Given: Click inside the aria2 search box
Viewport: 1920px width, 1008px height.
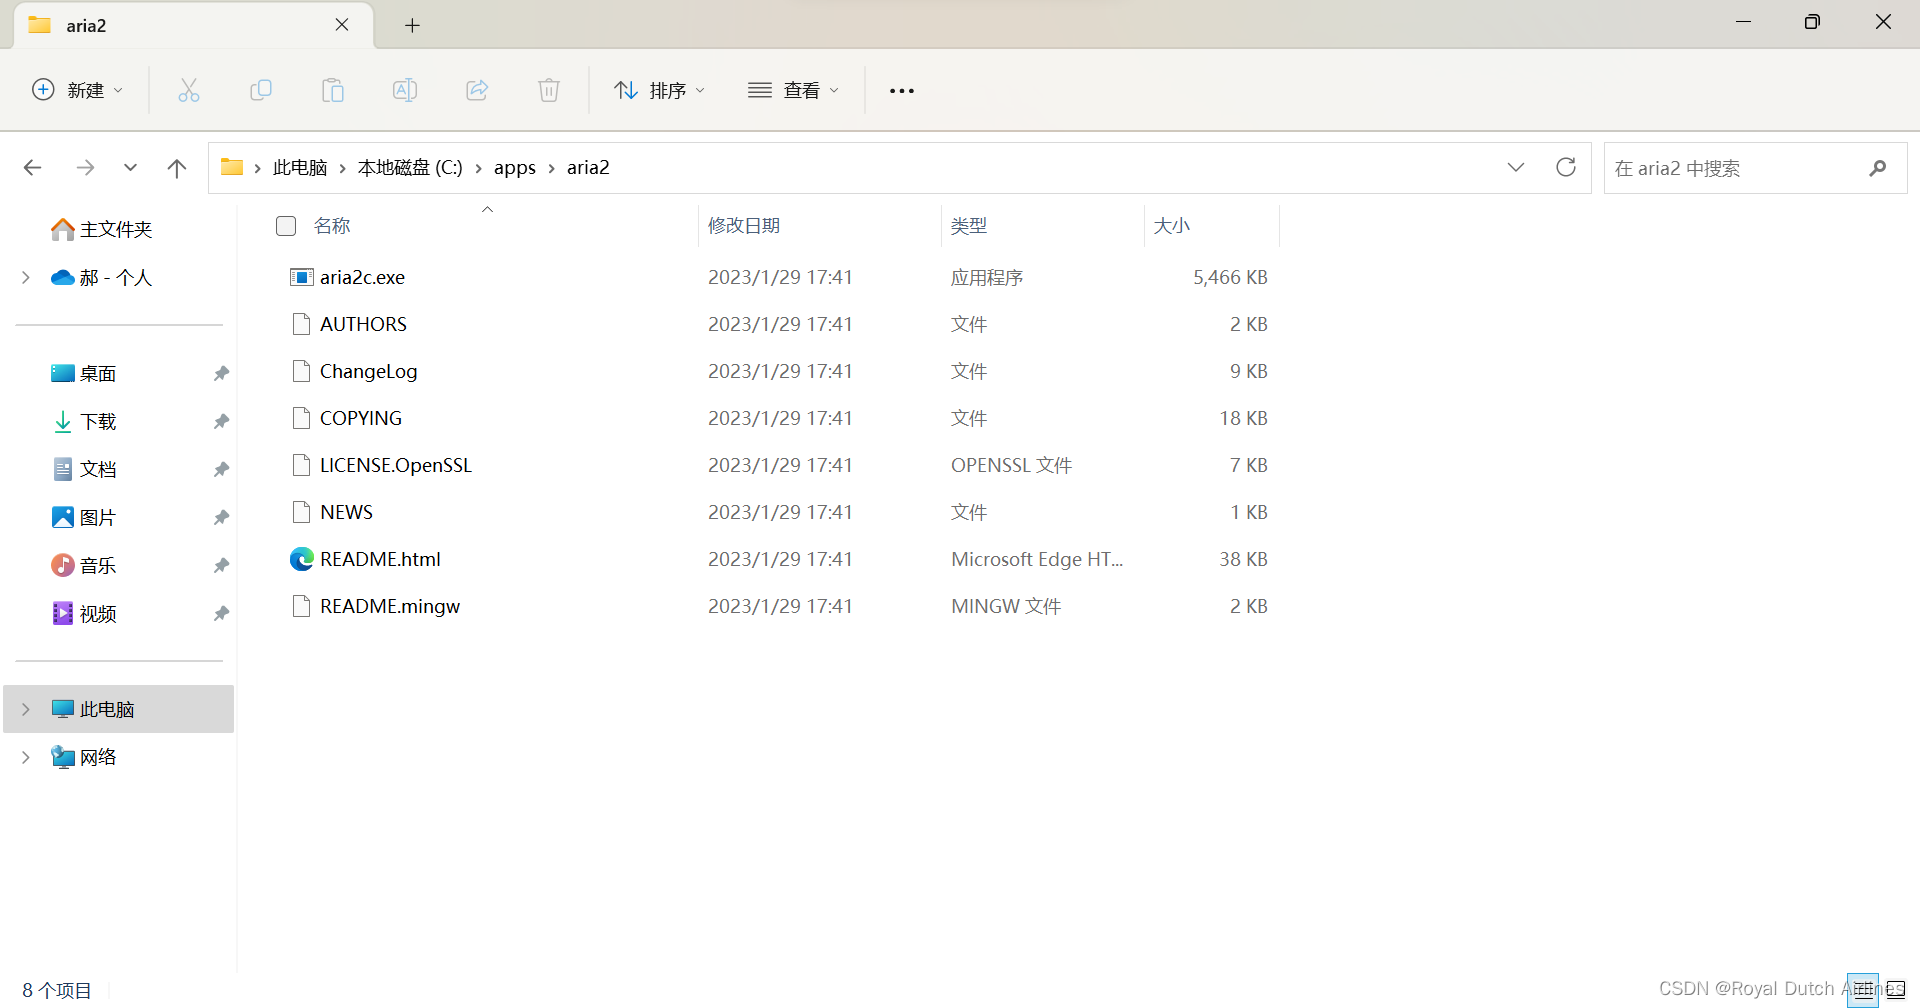Looking at the screenshot, I should [1740, 167].
